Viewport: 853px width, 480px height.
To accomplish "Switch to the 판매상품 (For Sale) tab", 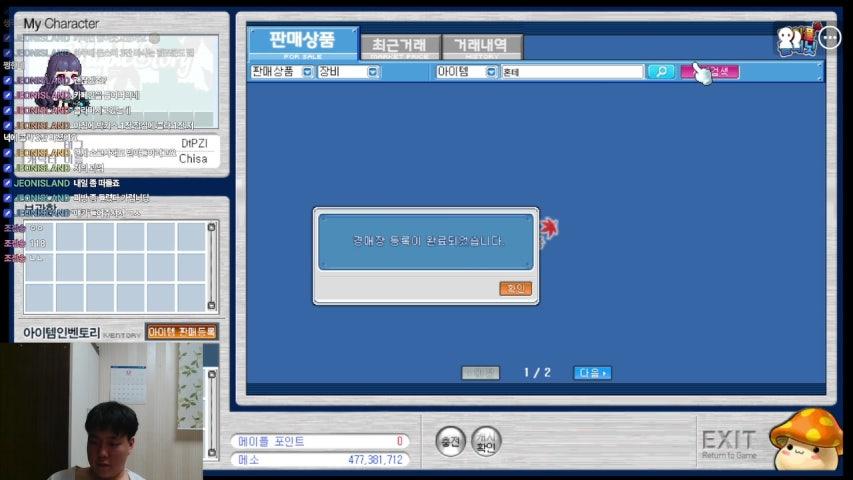I will pos(303,43).
